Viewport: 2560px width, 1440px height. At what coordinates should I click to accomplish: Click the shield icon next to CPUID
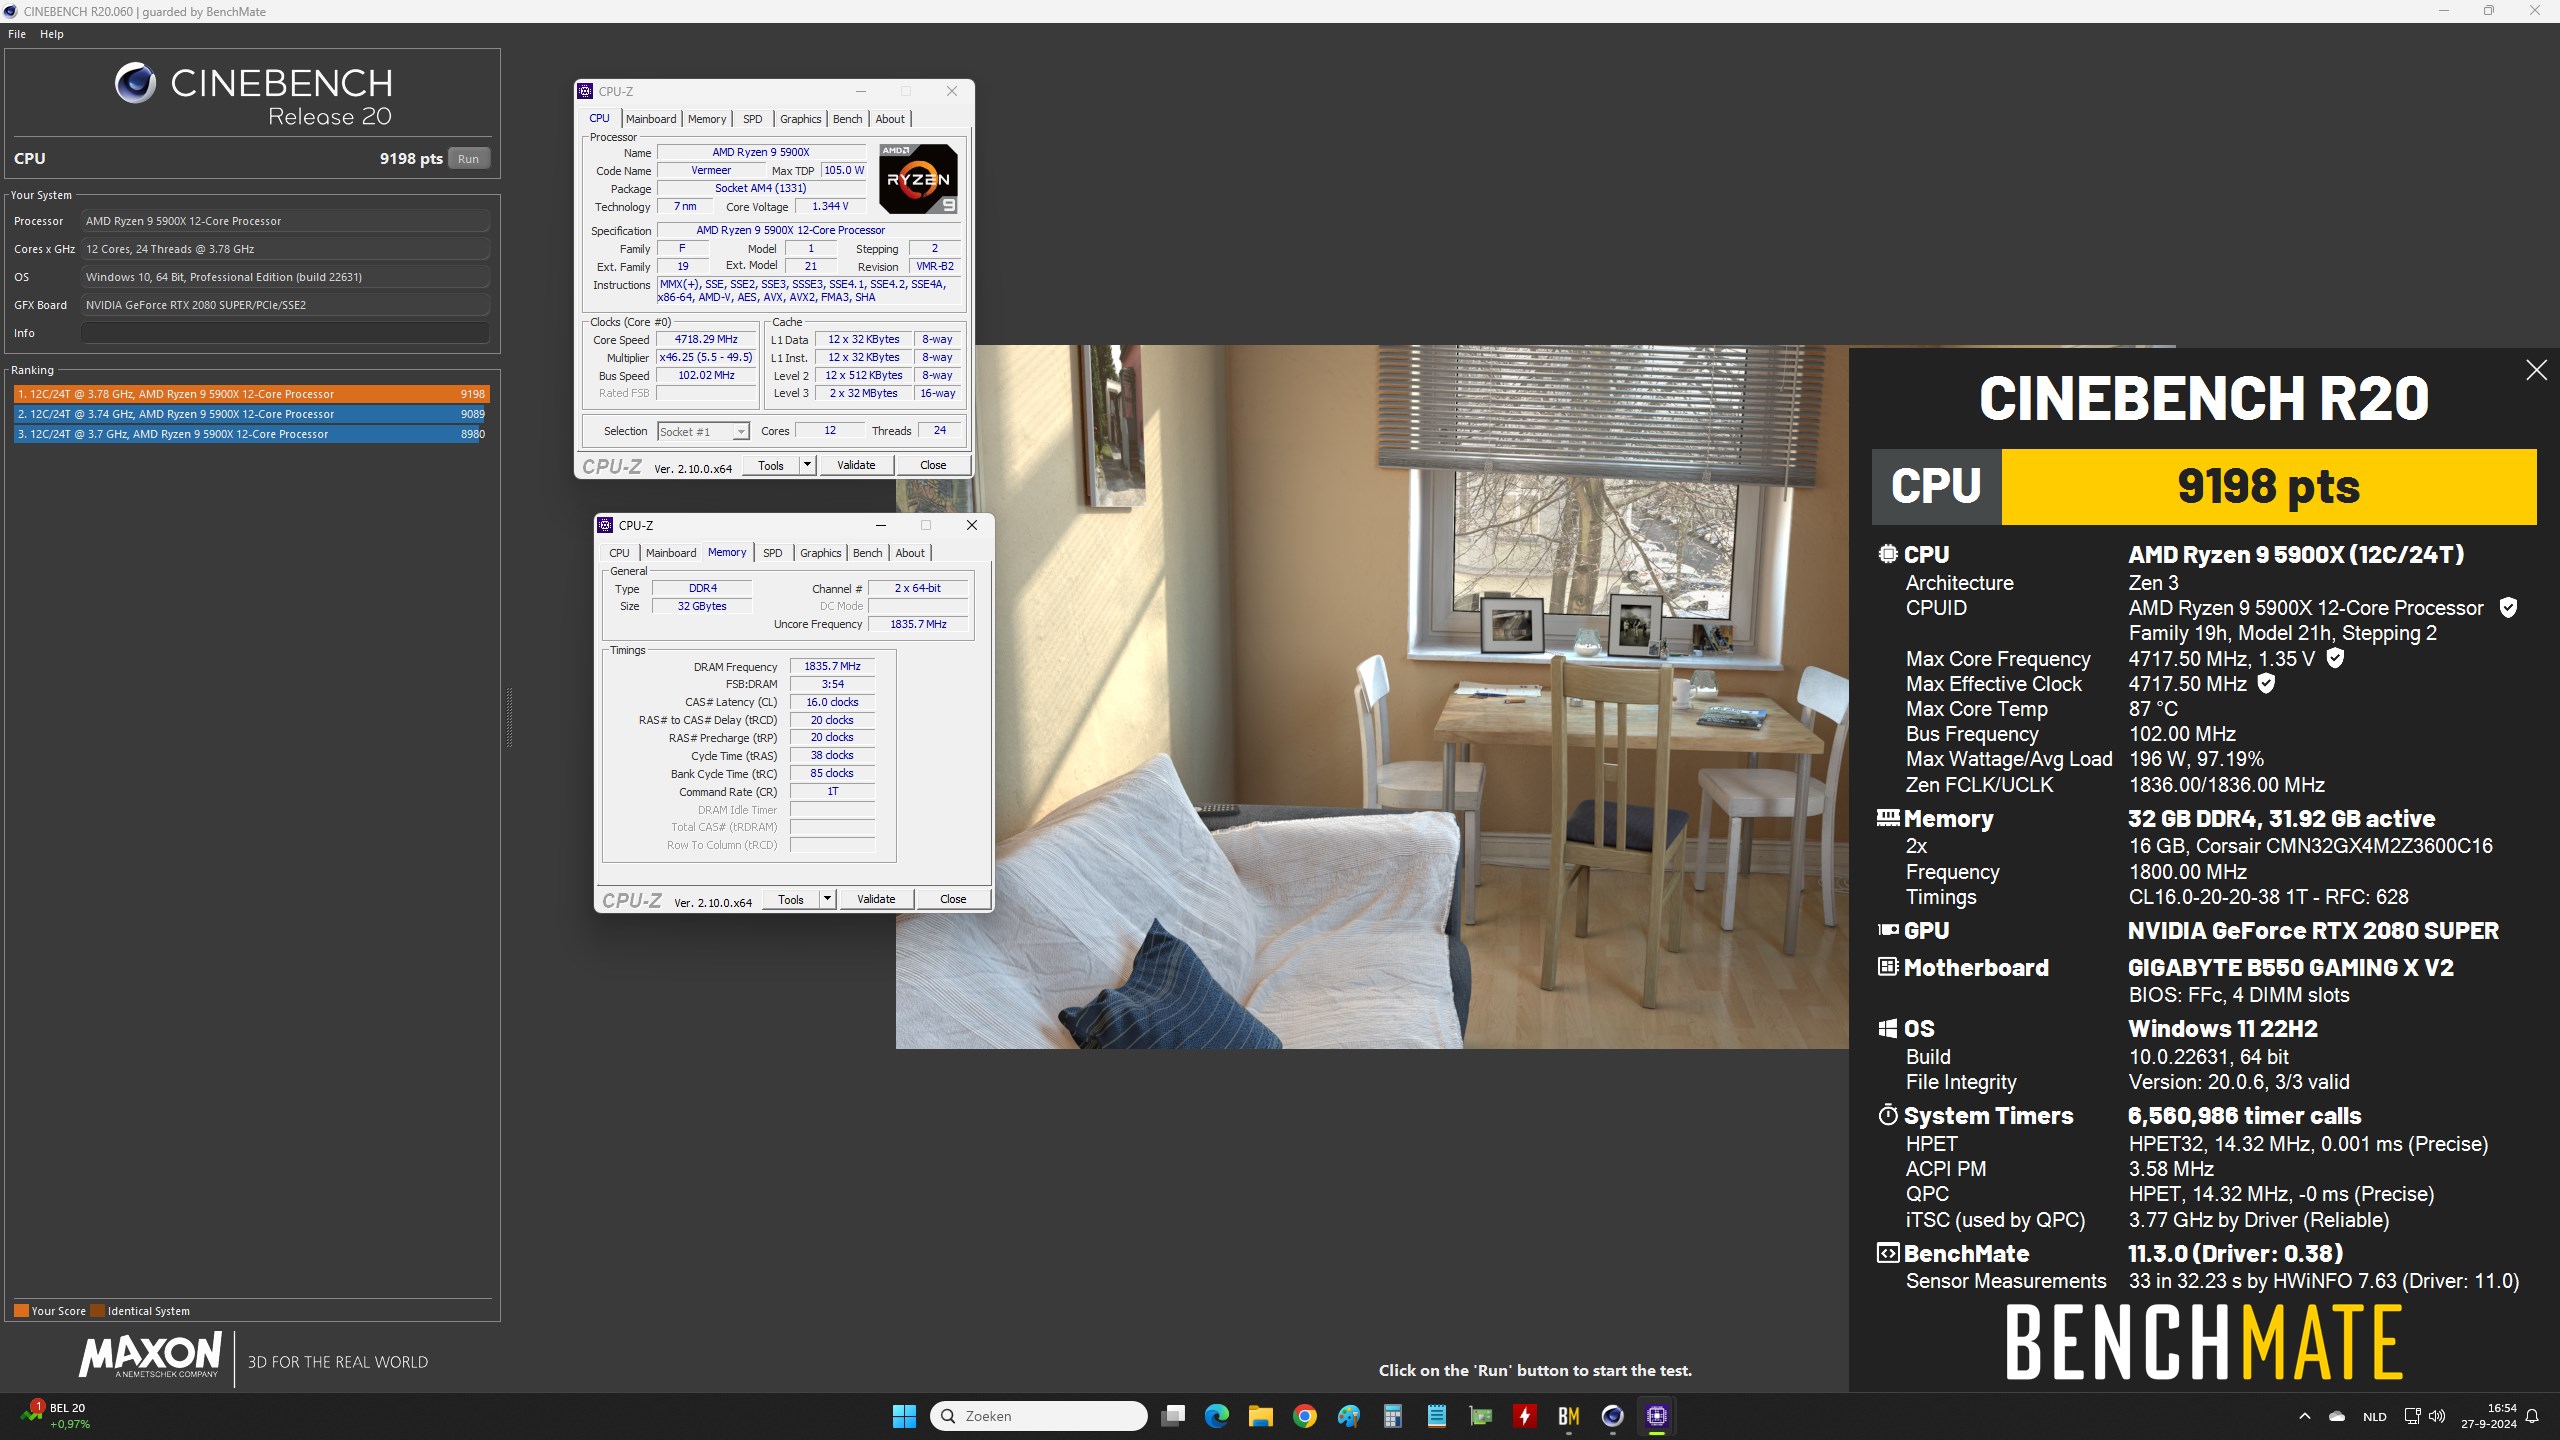point(2508,607)
